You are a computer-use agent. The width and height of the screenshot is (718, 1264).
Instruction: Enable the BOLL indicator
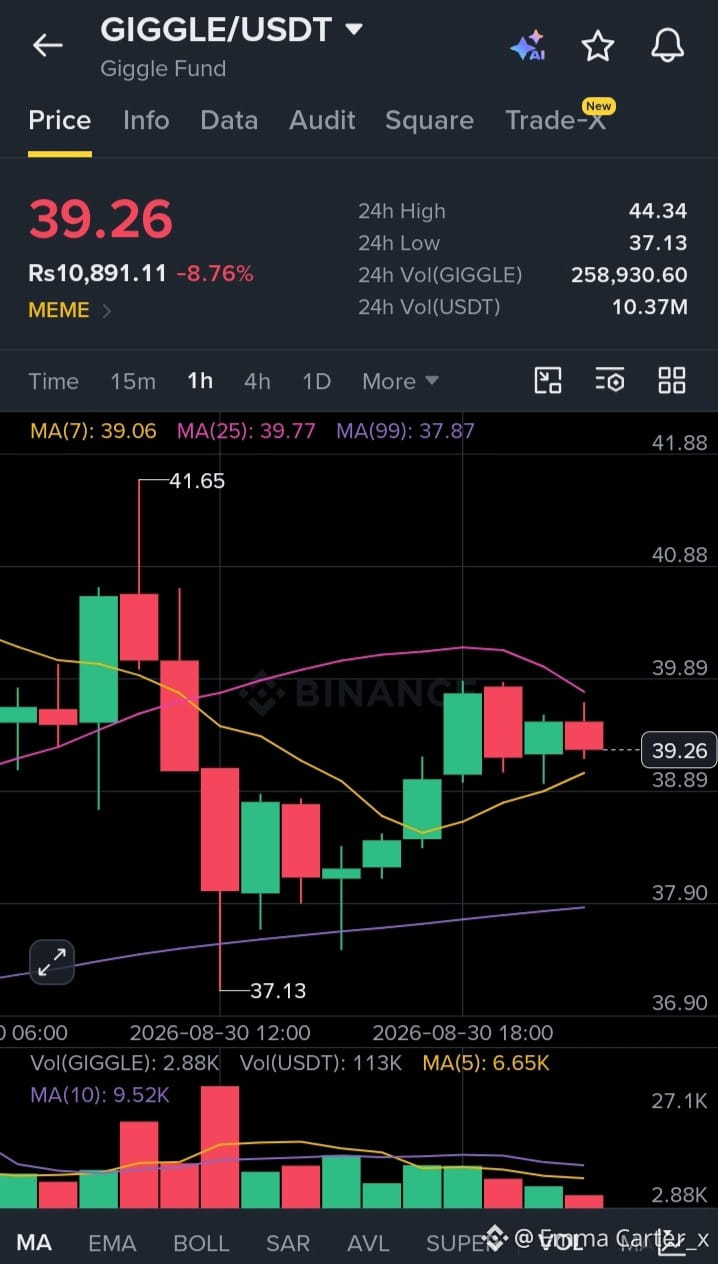(x=201, y=1243)
